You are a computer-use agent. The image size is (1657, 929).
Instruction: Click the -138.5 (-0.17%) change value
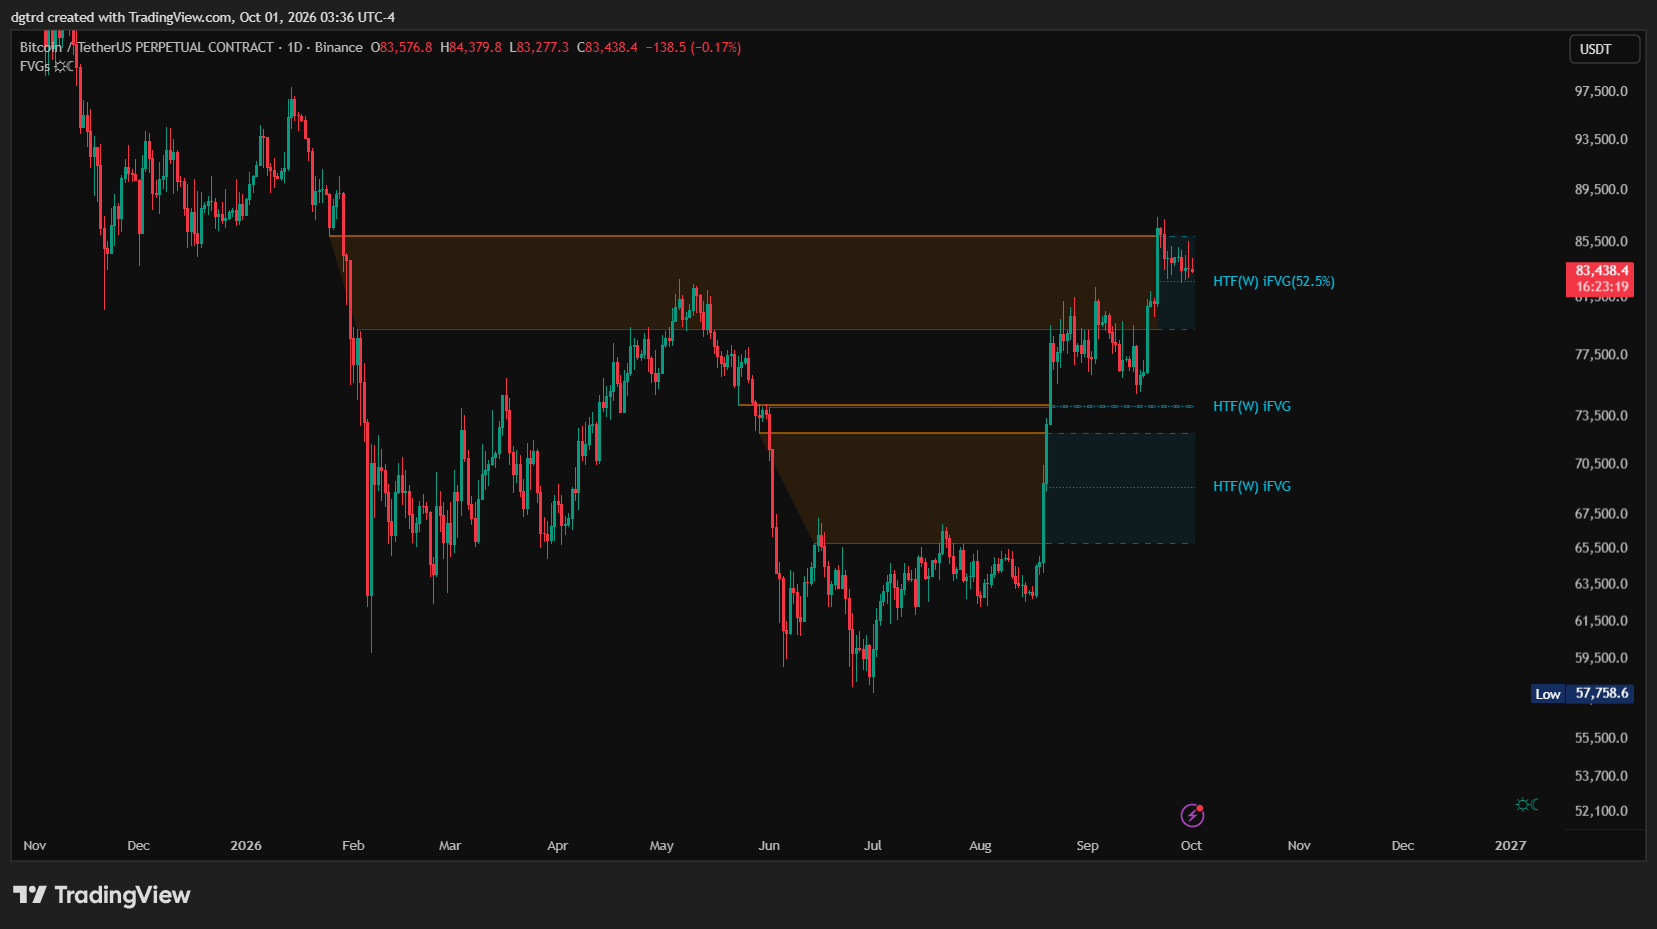tap(693, 47)
